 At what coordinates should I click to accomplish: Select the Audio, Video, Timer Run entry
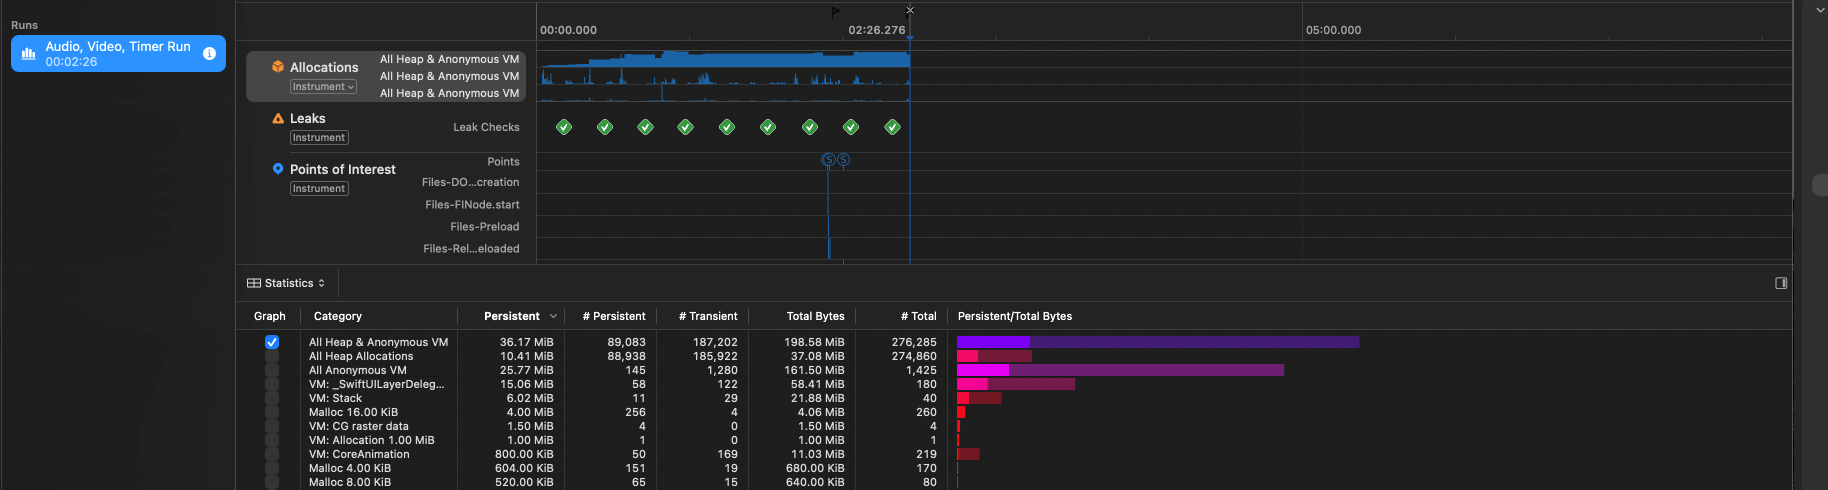click(118, 54)
